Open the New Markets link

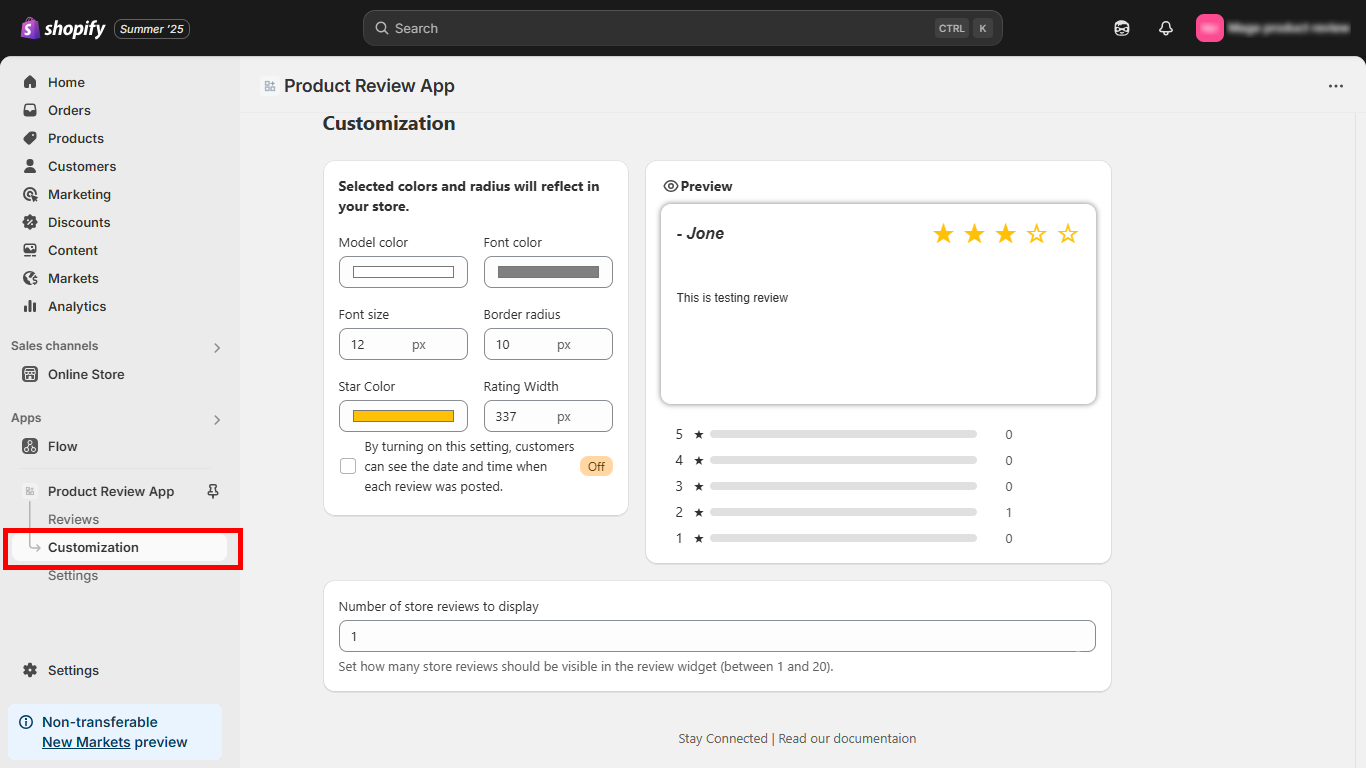(86, 742)
